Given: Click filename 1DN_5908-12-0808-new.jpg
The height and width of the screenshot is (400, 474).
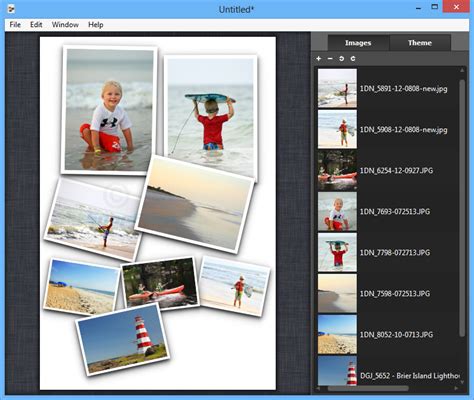Looking at the screenshot, I should 404,130.
